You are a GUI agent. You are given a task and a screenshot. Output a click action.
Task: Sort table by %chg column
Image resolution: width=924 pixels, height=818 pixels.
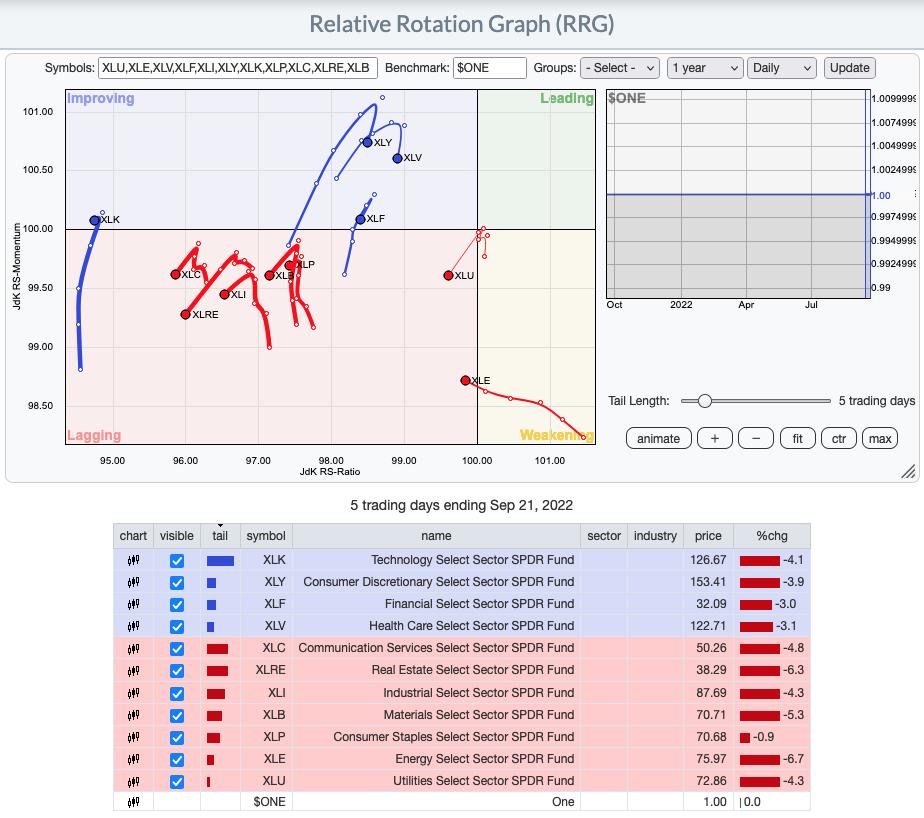(x=771, y=536)
